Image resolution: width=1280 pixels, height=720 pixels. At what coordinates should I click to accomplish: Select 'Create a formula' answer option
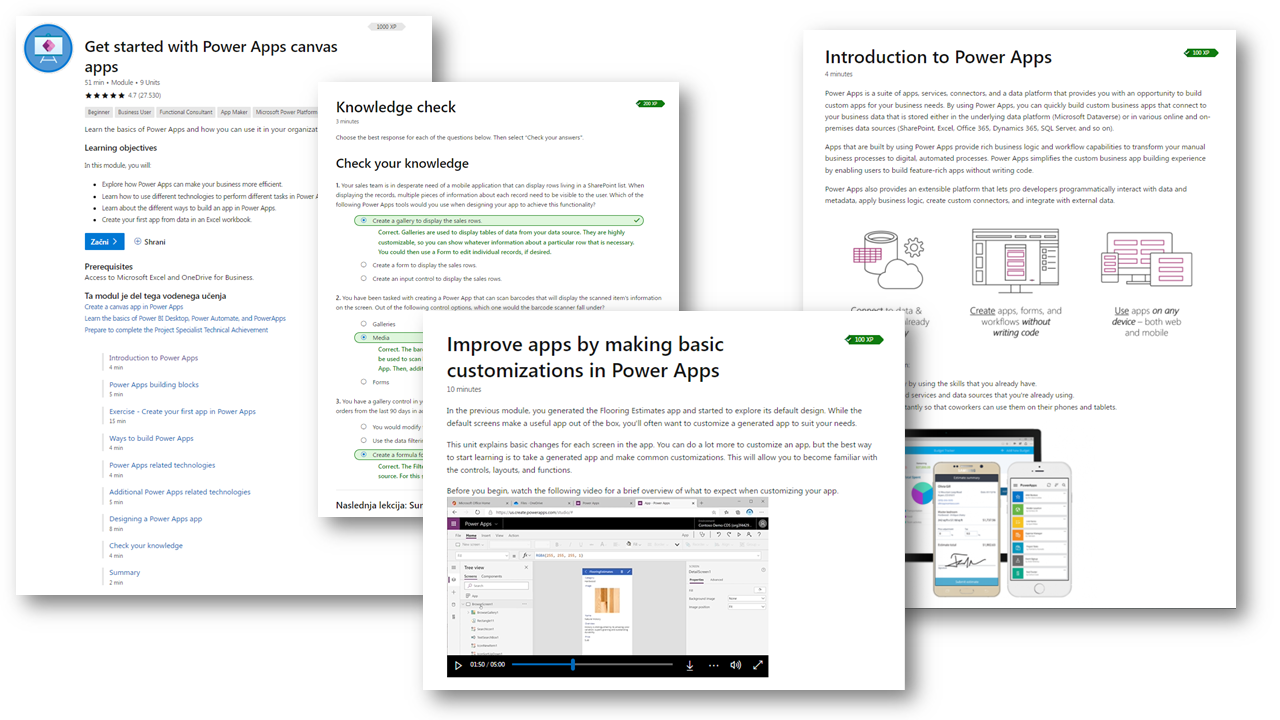click(391, 454)
